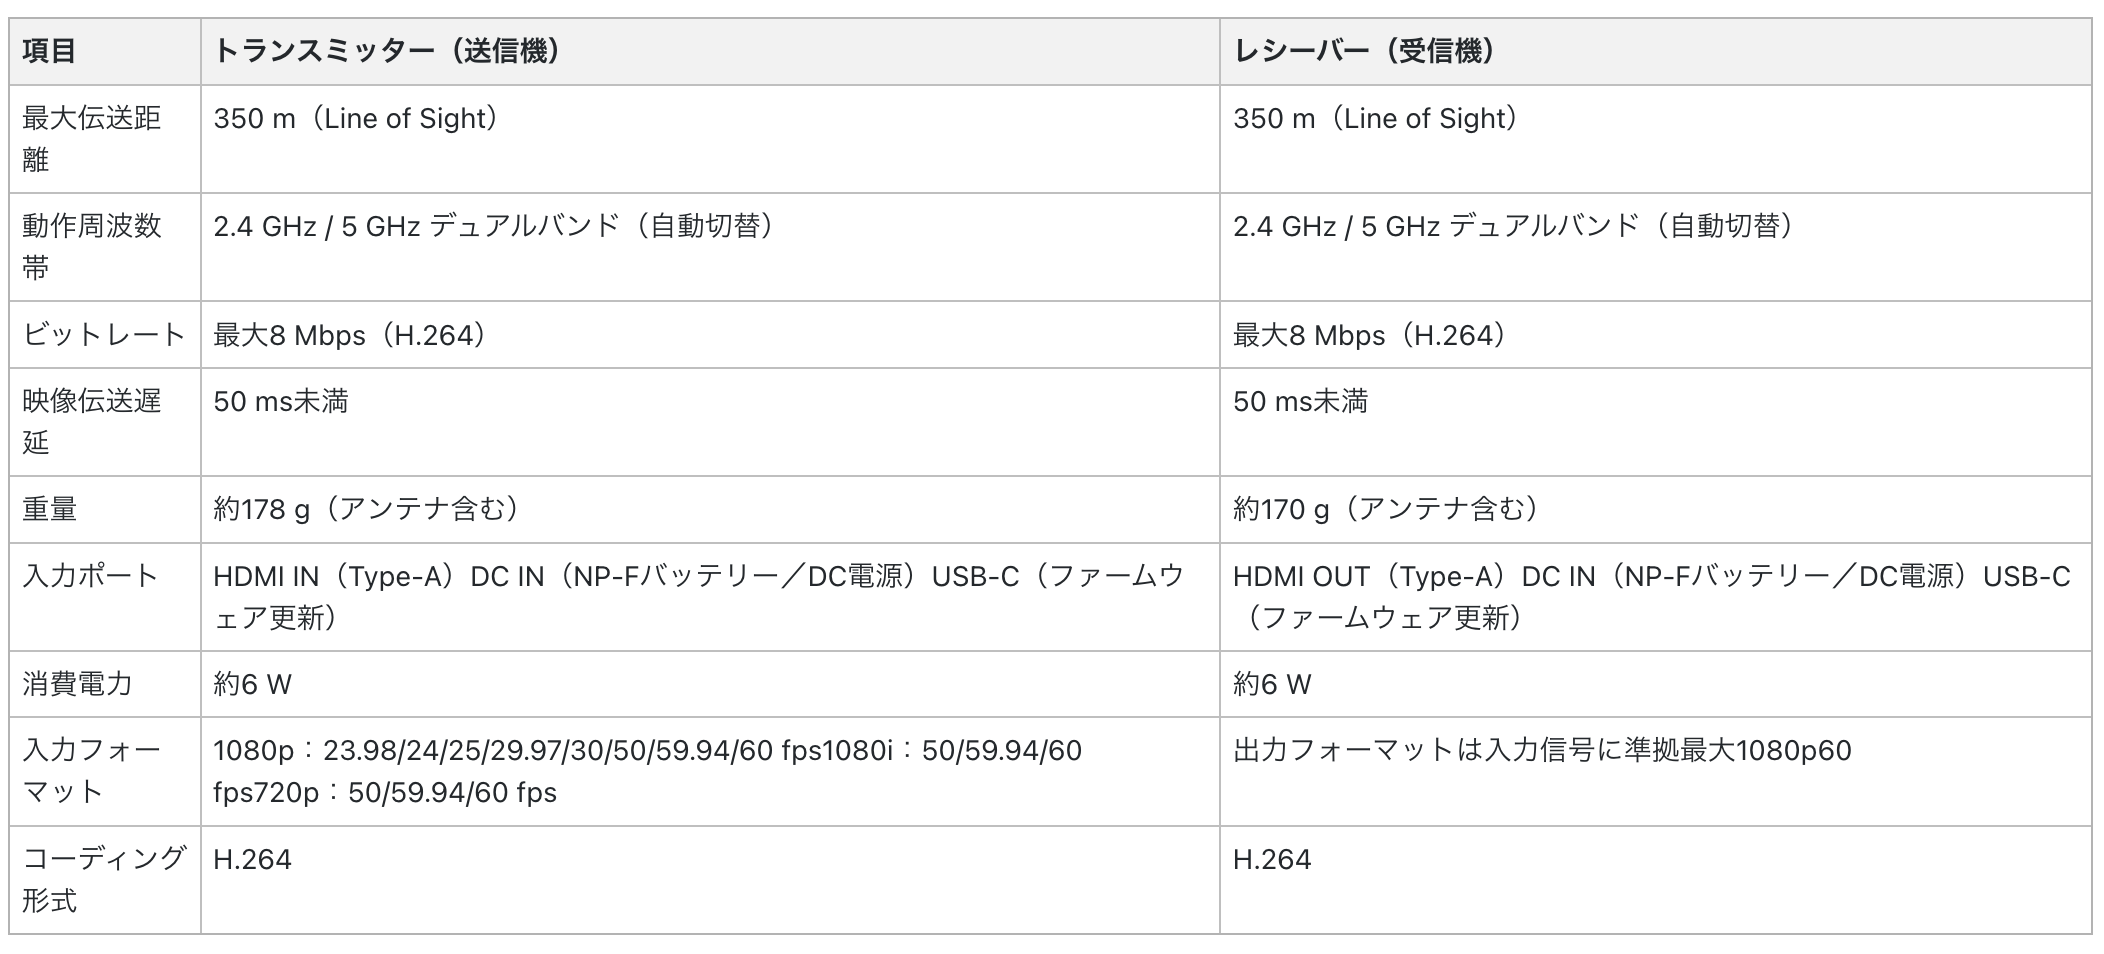This screenshot has width=2104, height=954.
Task: Select transmitter 最大8 Mbps（H.264） cell
Action: [x=710, y=335]
